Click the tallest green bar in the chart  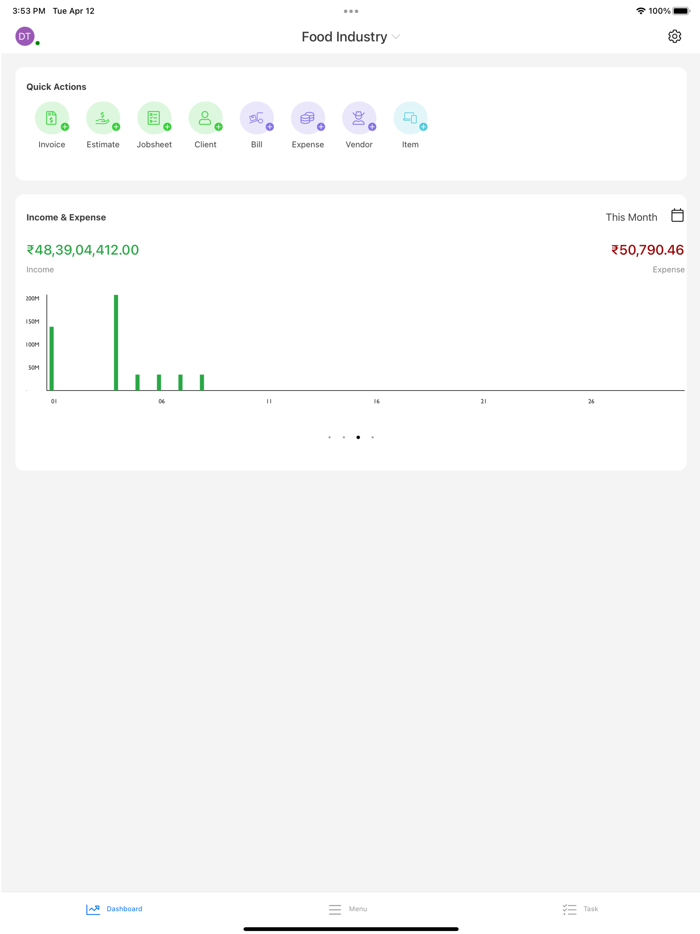116,340
